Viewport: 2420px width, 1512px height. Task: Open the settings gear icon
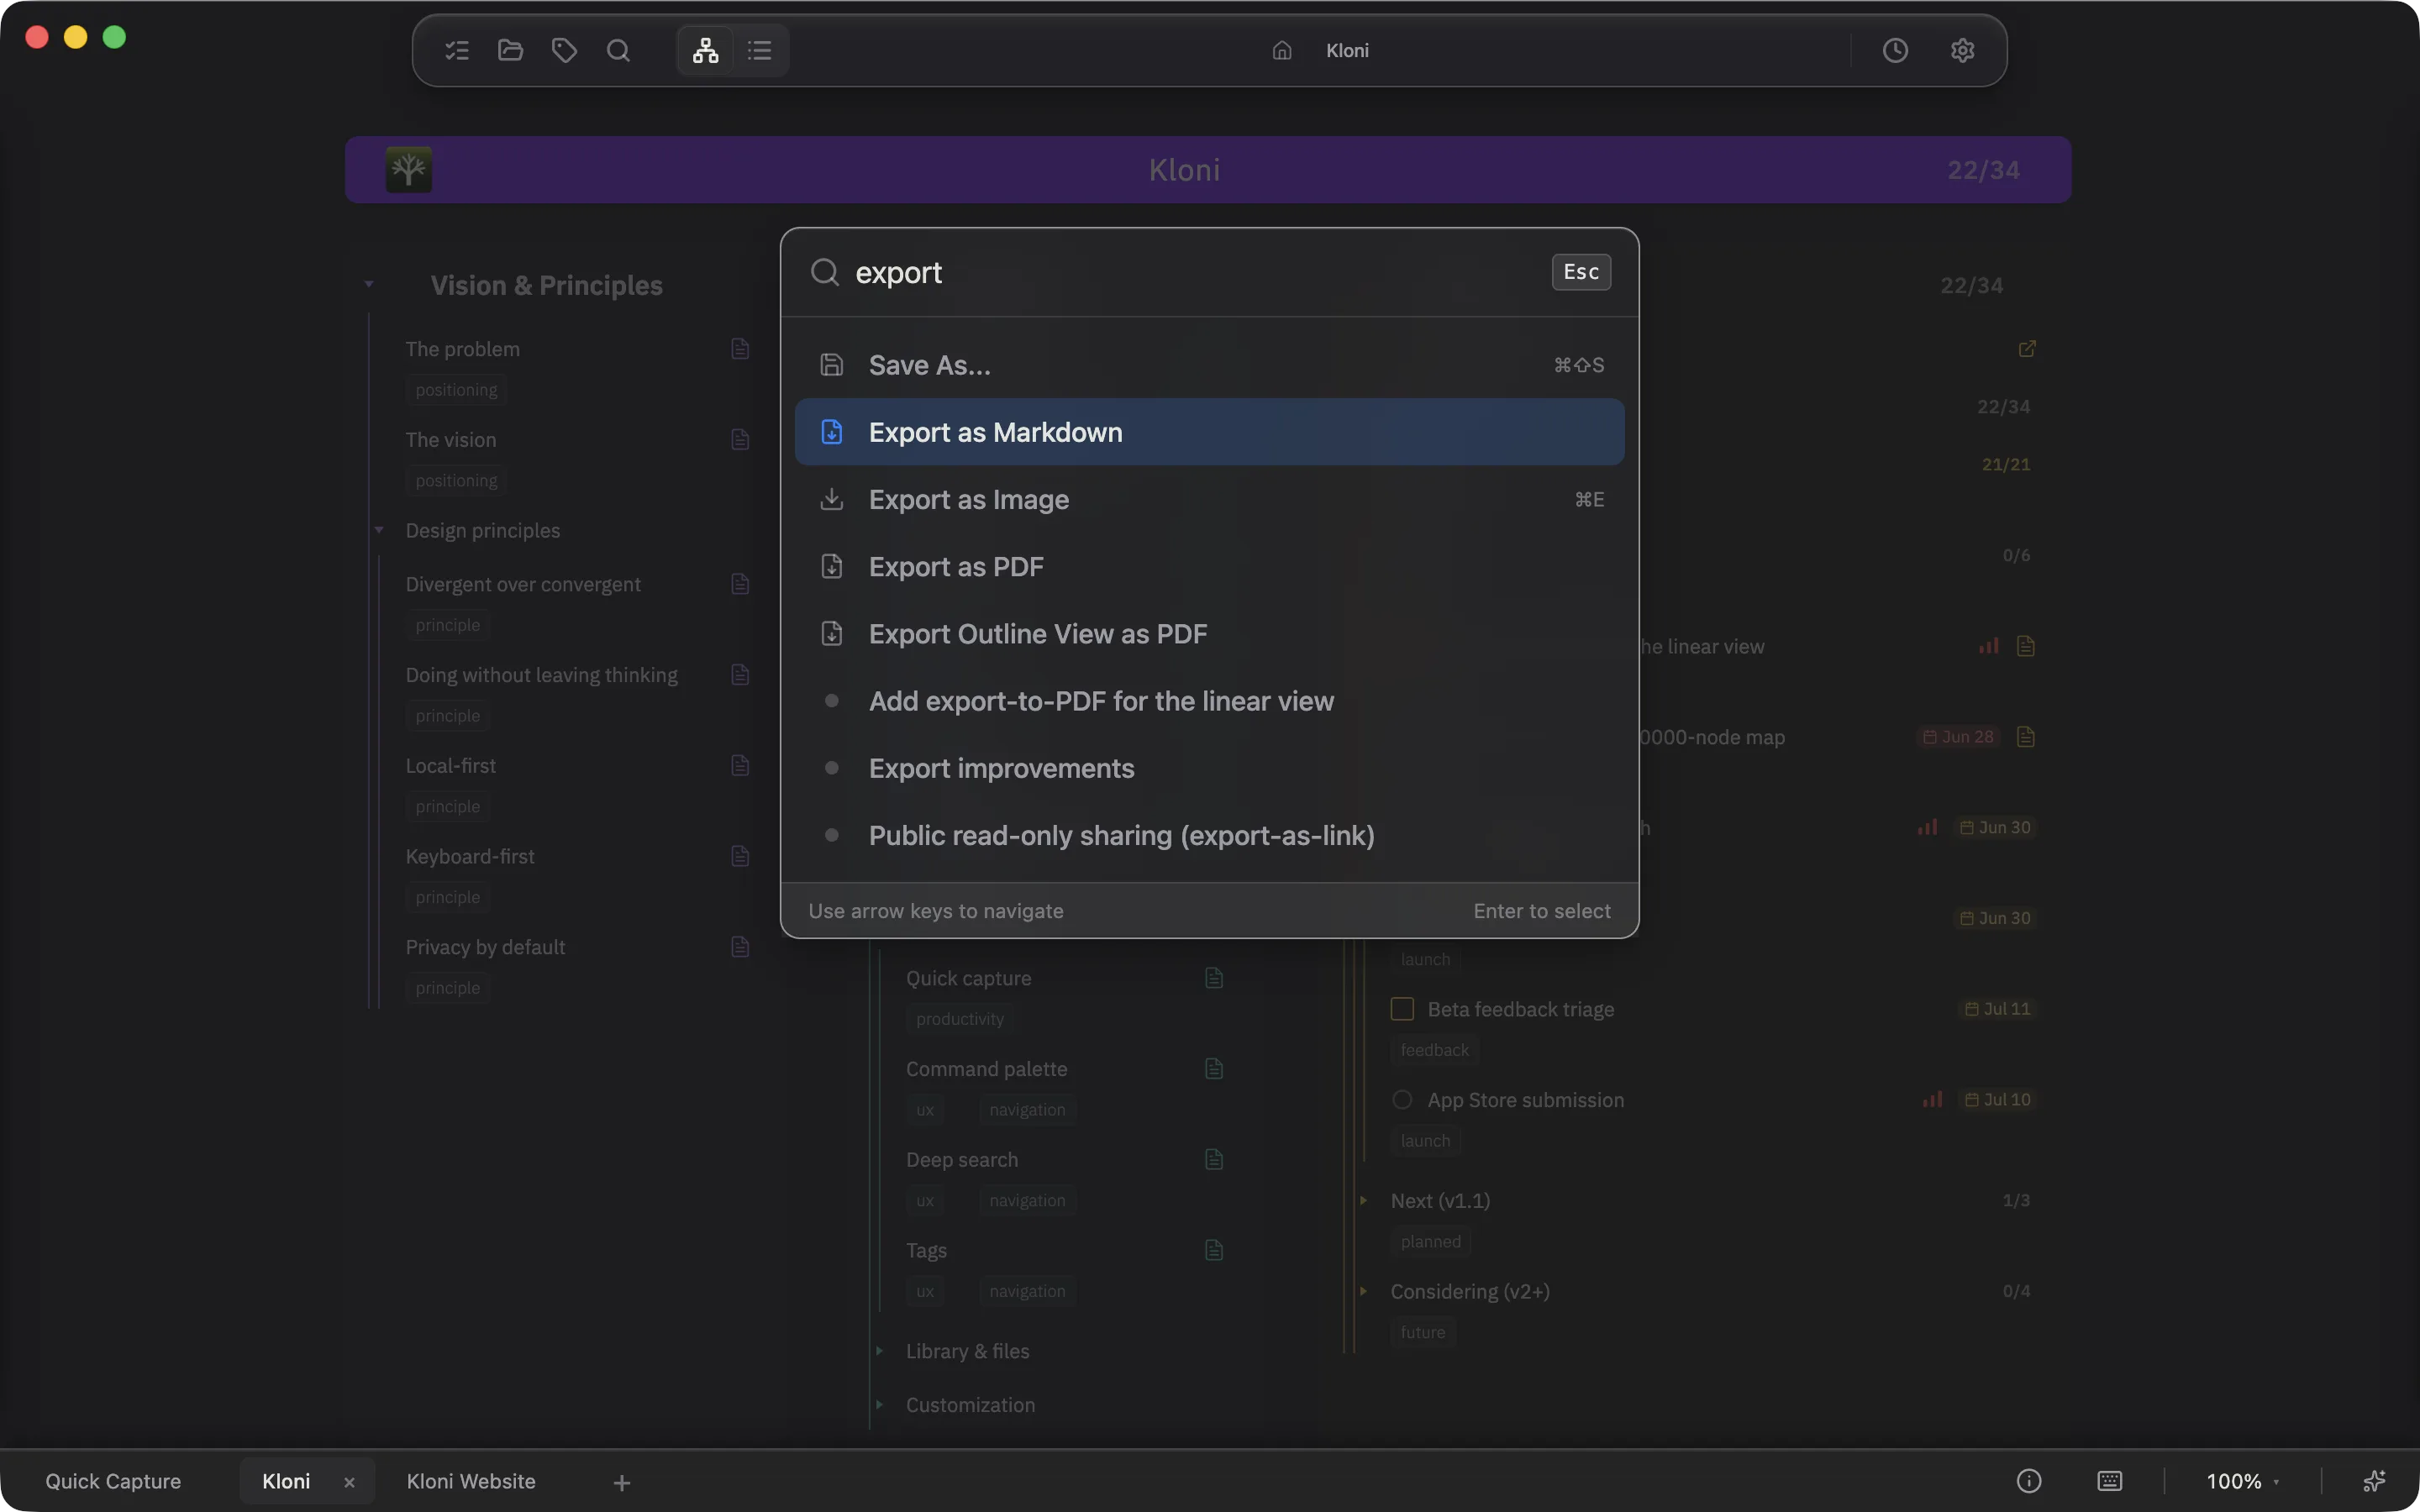coord(1962,50)
